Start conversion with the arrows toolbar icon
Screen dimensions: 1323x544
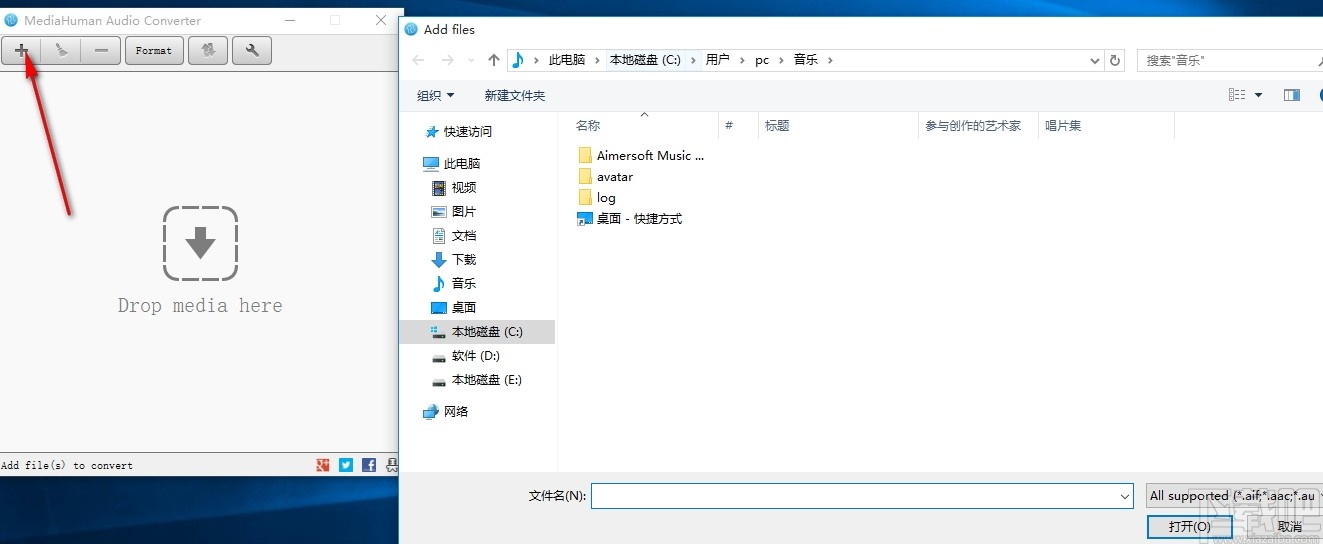[208, 50]
